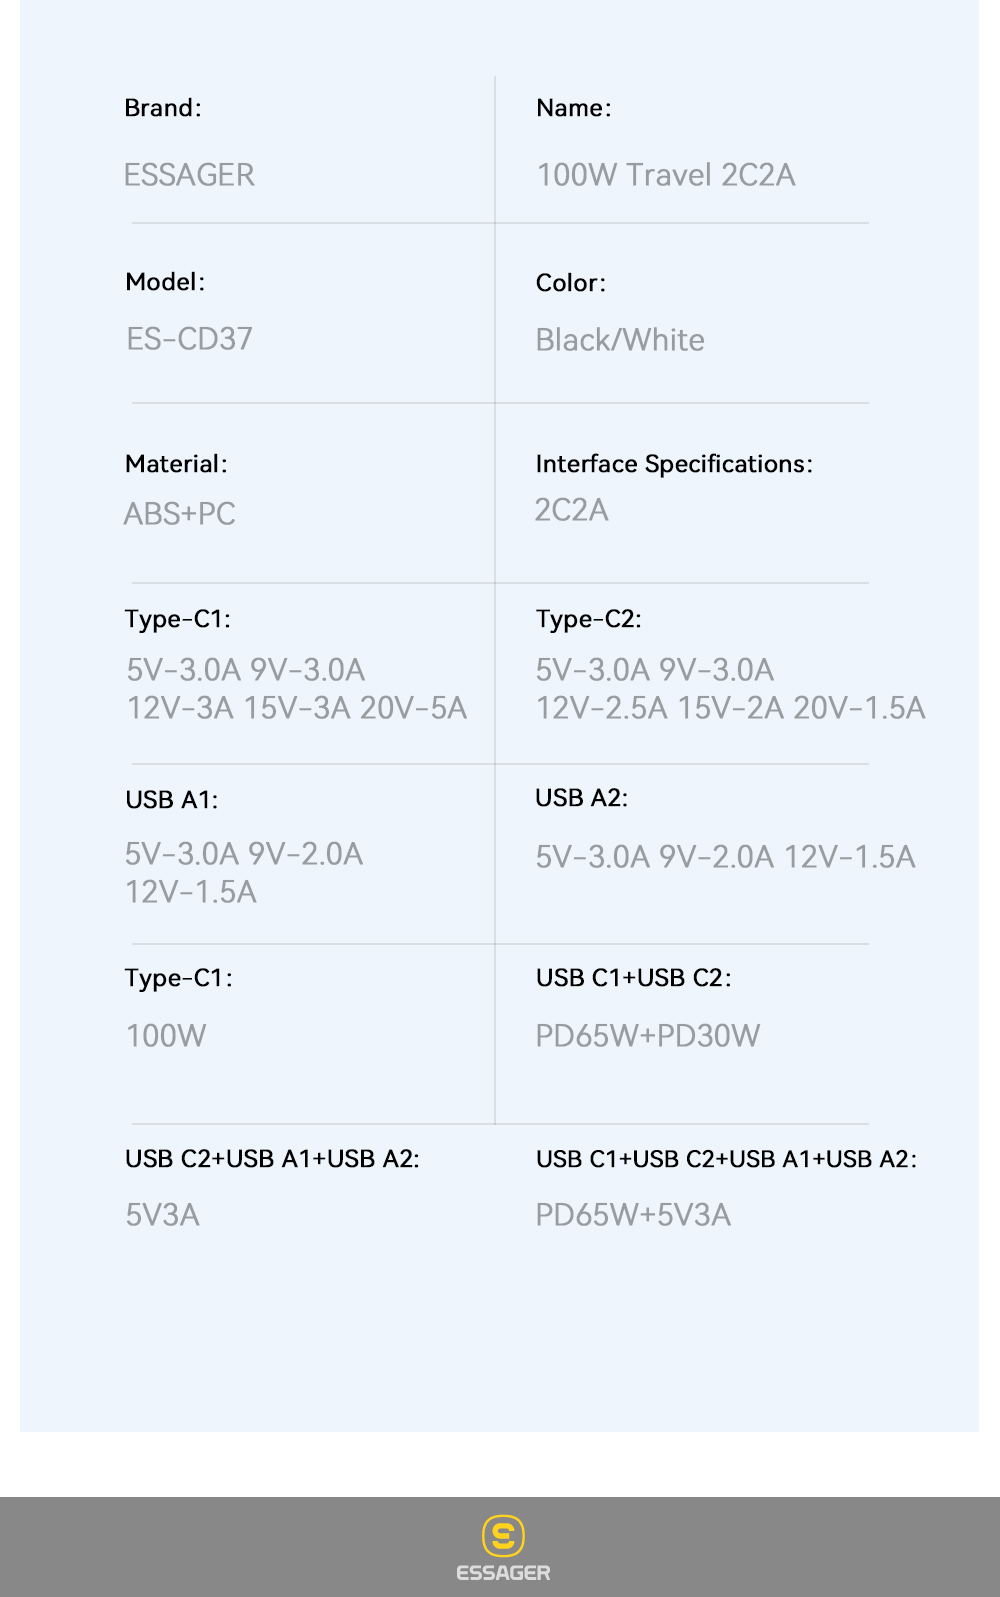
Task: Click the Type-C2 label
Action: [588, 619]
